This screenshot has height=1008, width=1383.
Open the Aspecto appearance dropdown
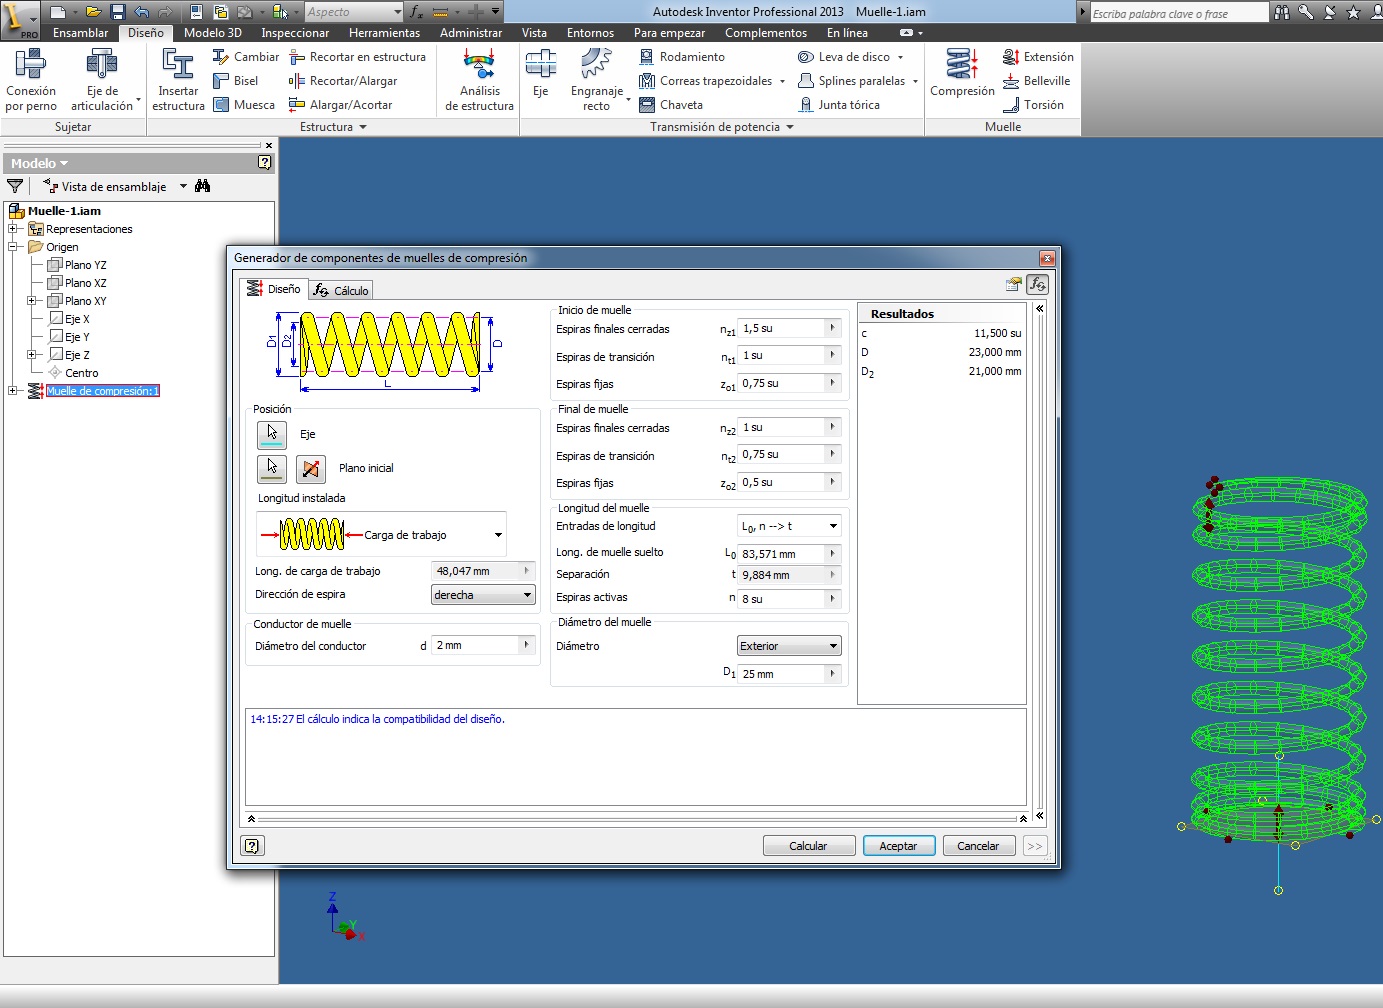[x=353, y=12]
